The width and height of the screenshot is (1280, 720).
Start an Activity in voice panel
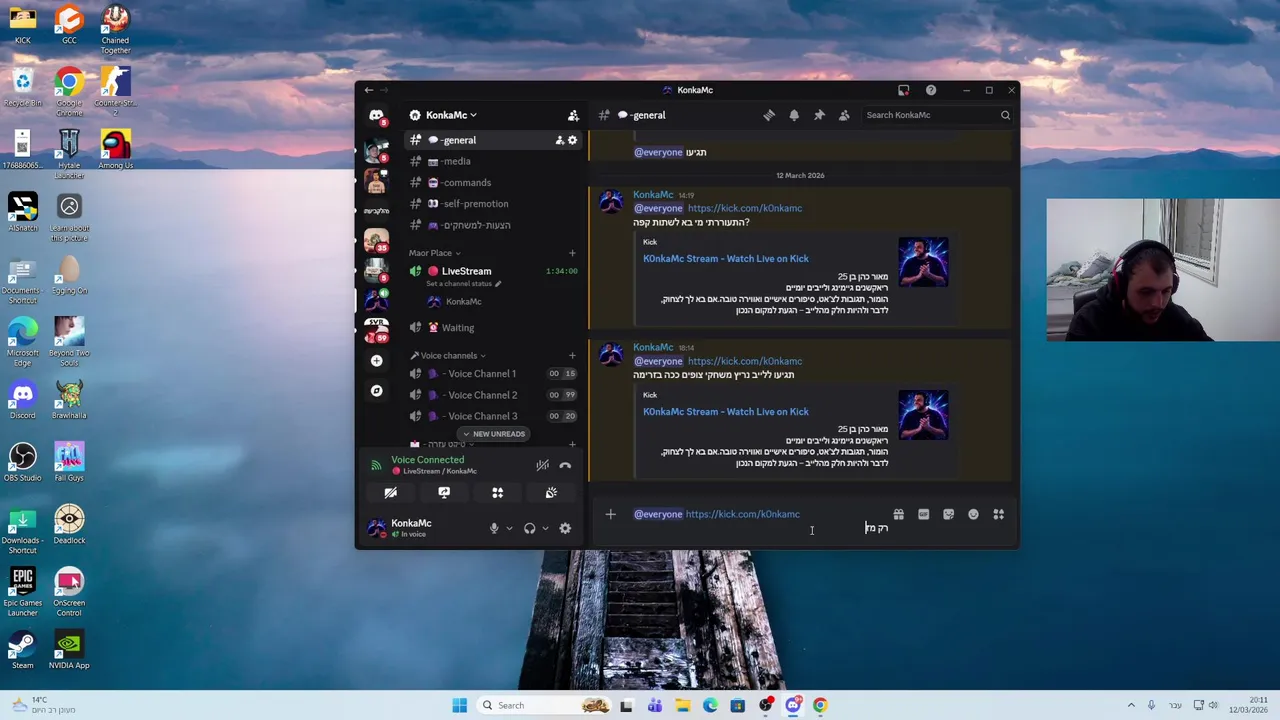coord(497,493)
